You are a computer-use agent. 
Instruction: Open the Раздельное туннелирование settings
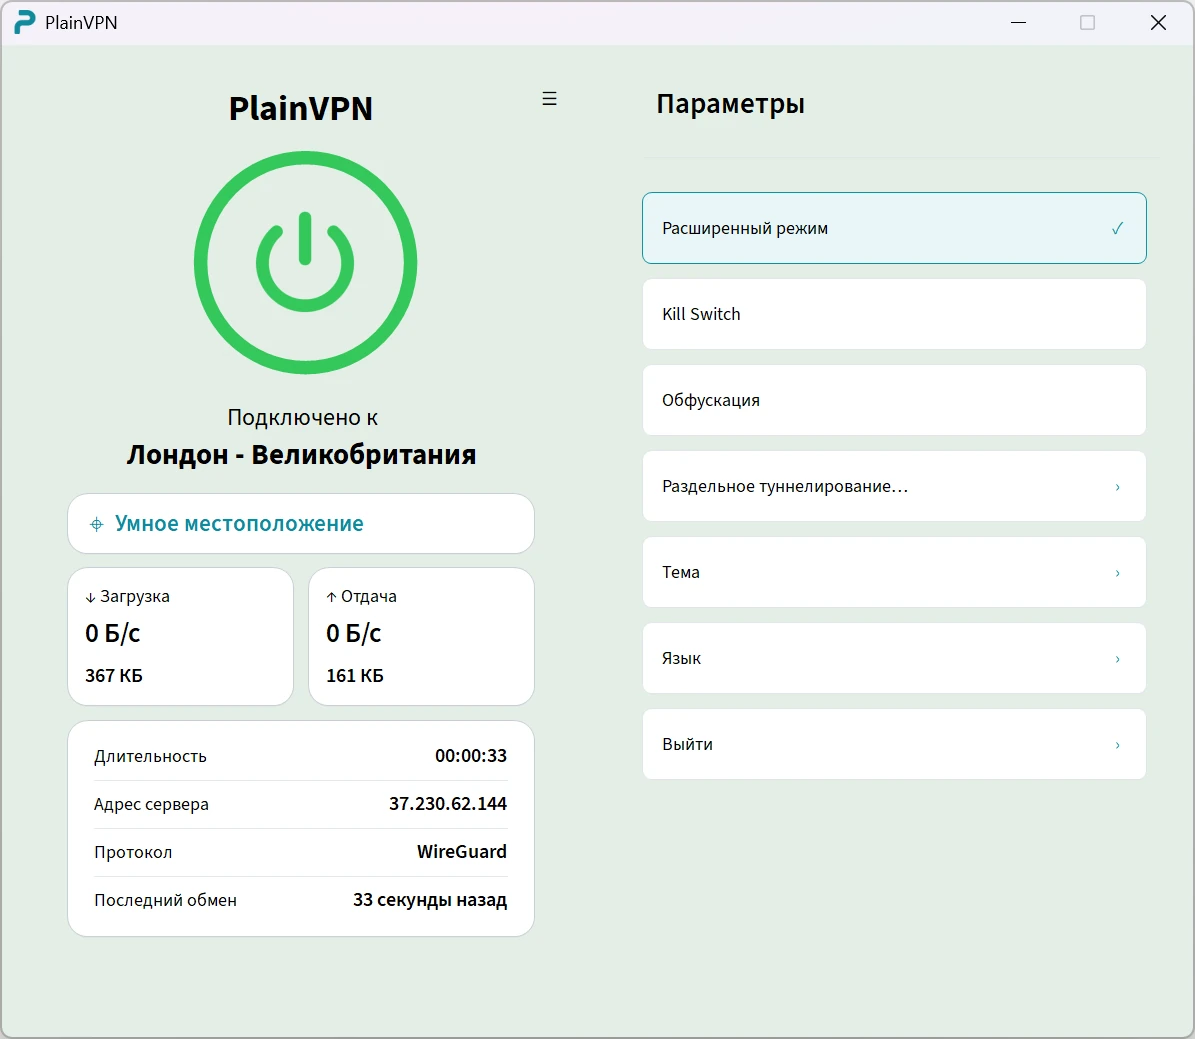[894, 486]
